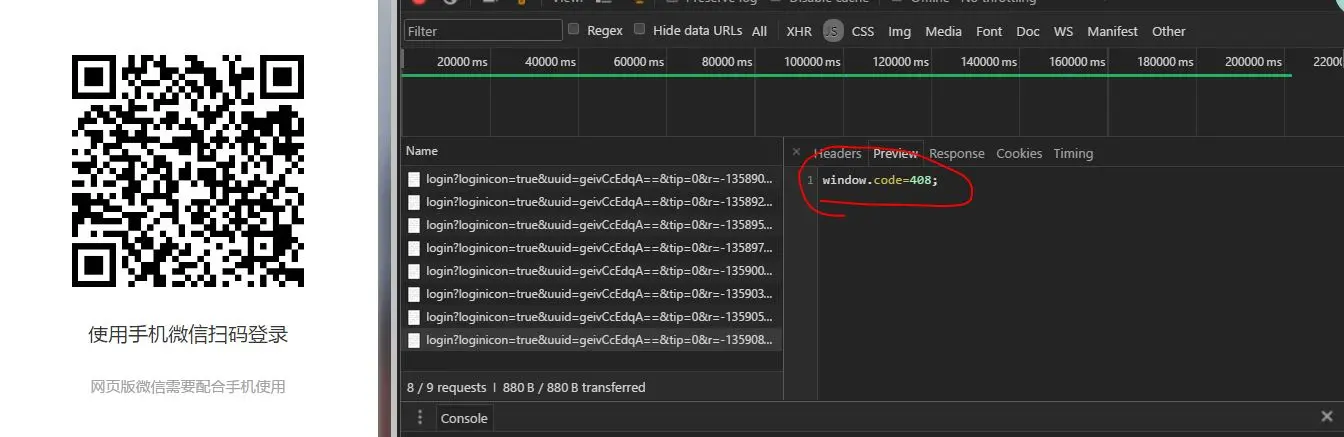
Task: Enable the Hide data URLs checkbox
Action: pyautogui.click(x=640, y=29)
